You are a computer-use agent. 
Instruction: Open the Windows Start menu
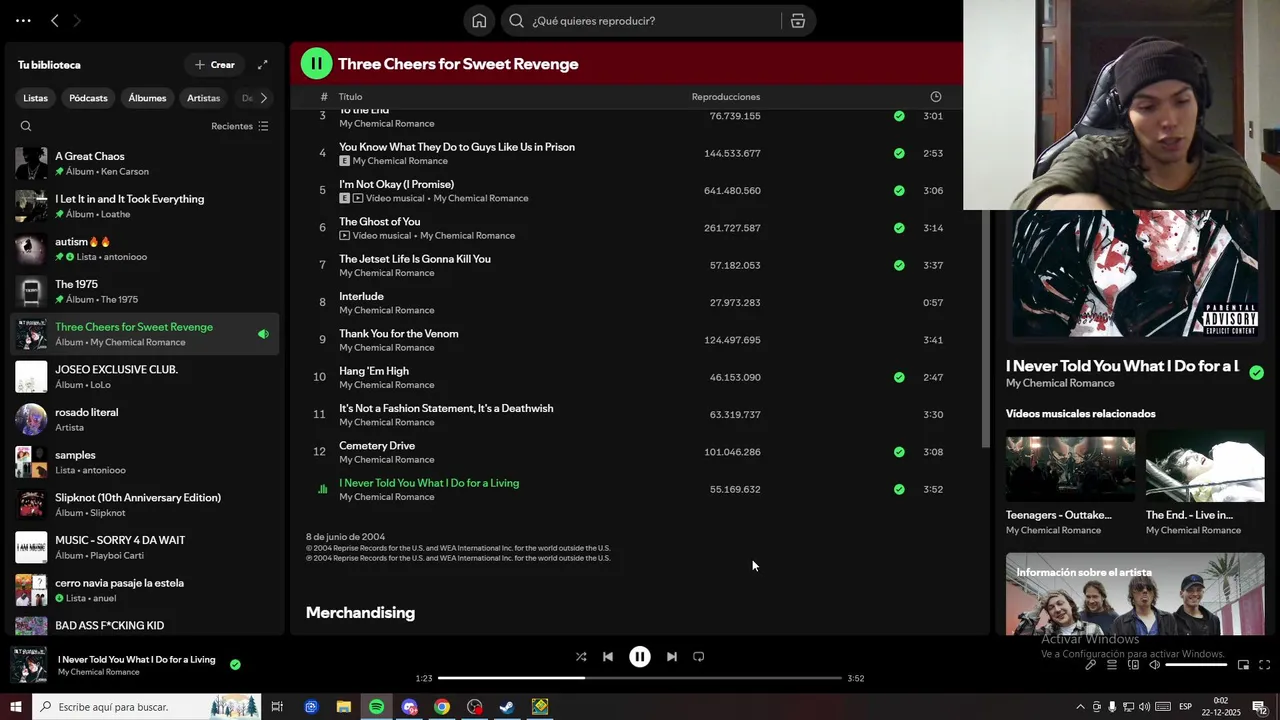coord(15,707)
